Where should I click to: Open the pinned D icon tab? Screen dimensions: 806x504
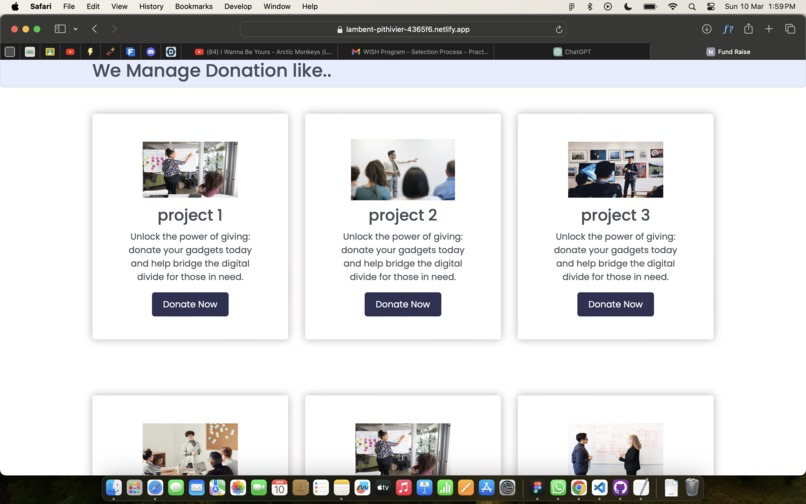tap(171, 51)
